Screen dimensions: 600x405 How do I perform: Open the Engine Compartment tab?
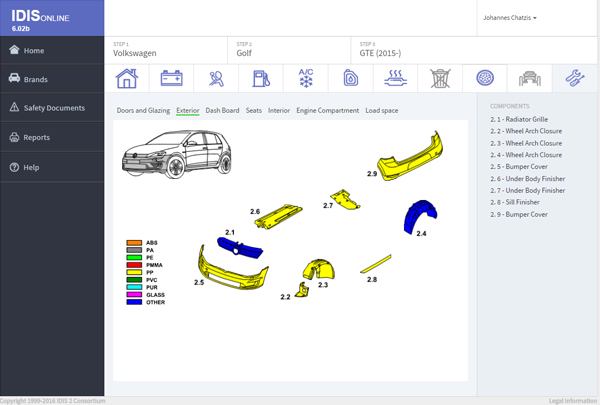tap(328, 110)
